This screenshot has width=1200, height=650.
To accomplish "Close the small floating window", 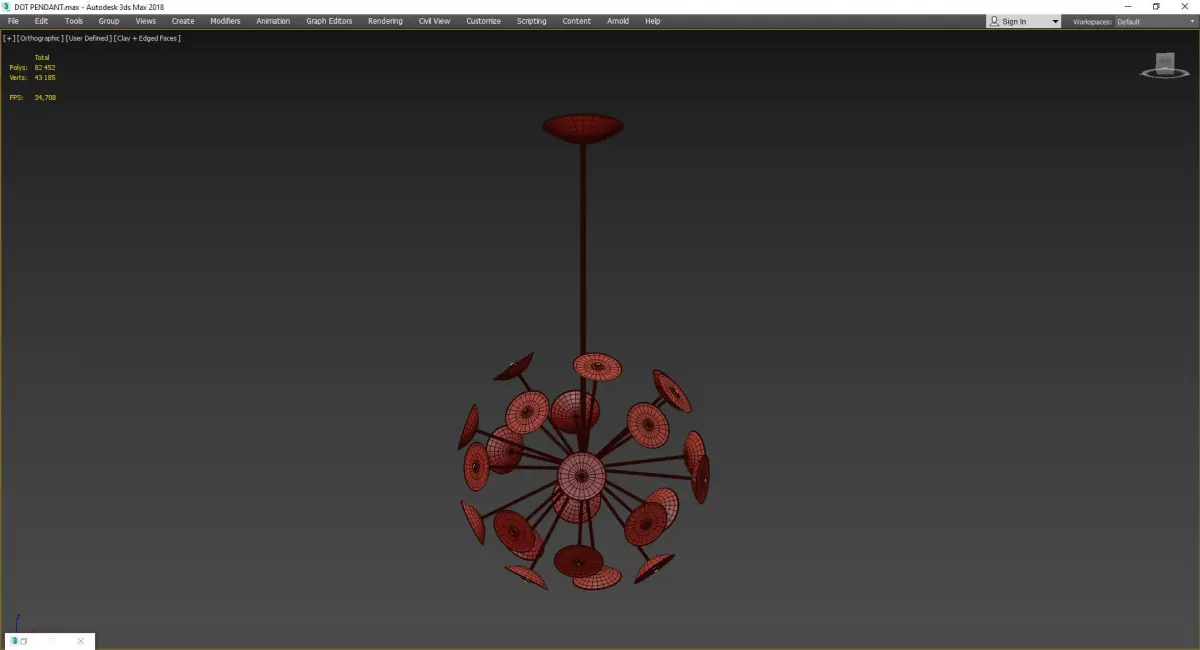I will (81, 641).
